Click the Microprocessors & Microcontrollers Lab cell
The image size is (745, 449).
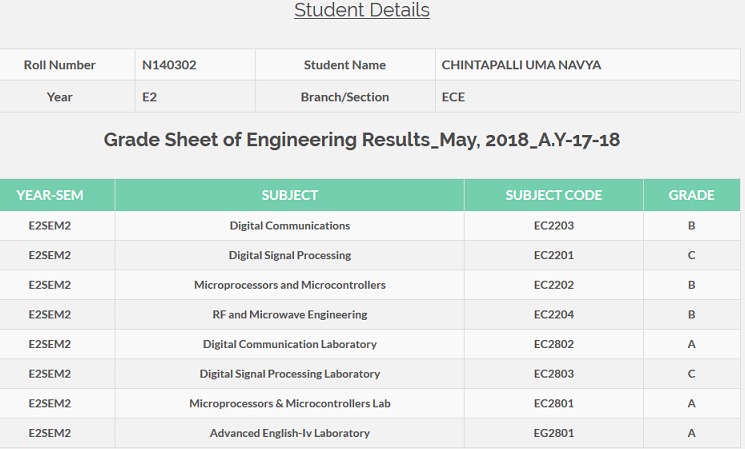click(x=290, y=403)
